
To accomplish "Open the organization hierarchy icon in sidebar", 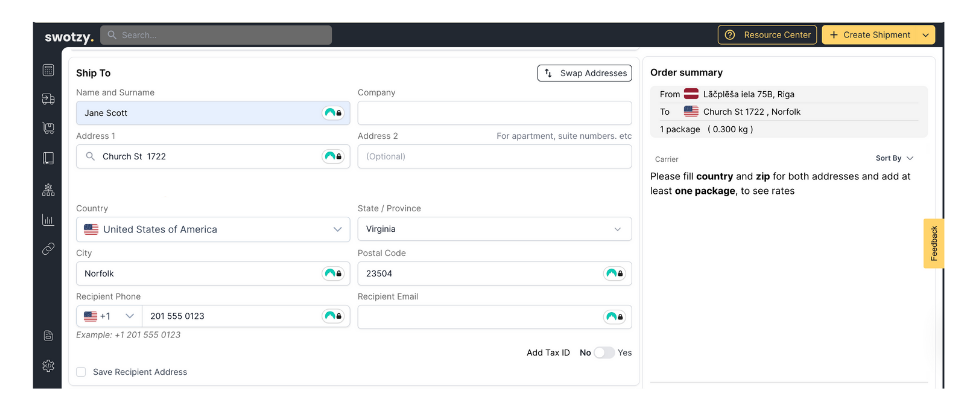I will tap(48, 190).
